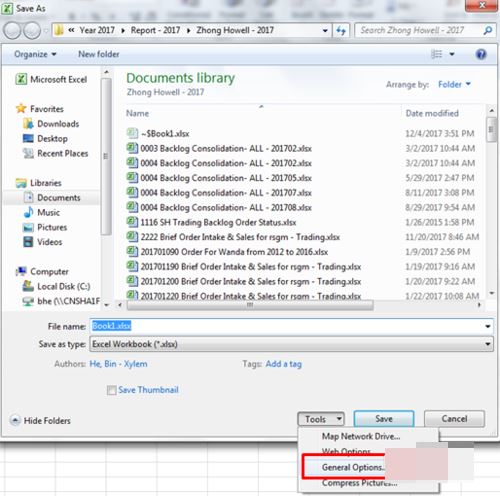Image resolution: width=500 pixels, height=496 pixels.
Task: Choose Compress Pictures from Tools menu
Action: coord(360,483)
